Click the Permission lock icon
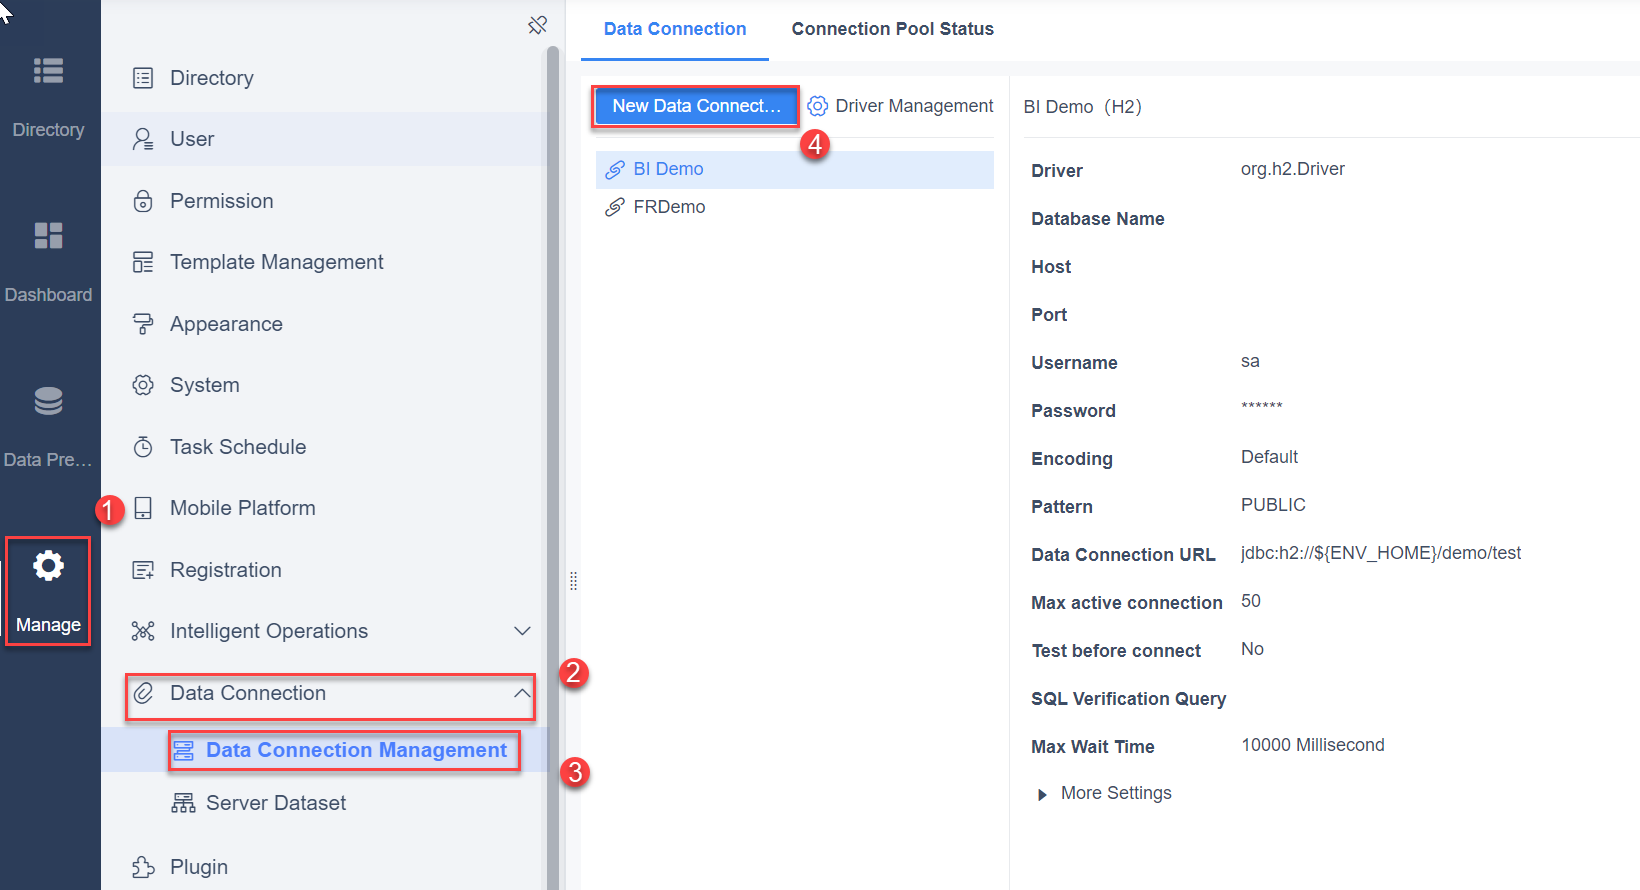This screenshot has width=1640, height=890. (143, 201)
